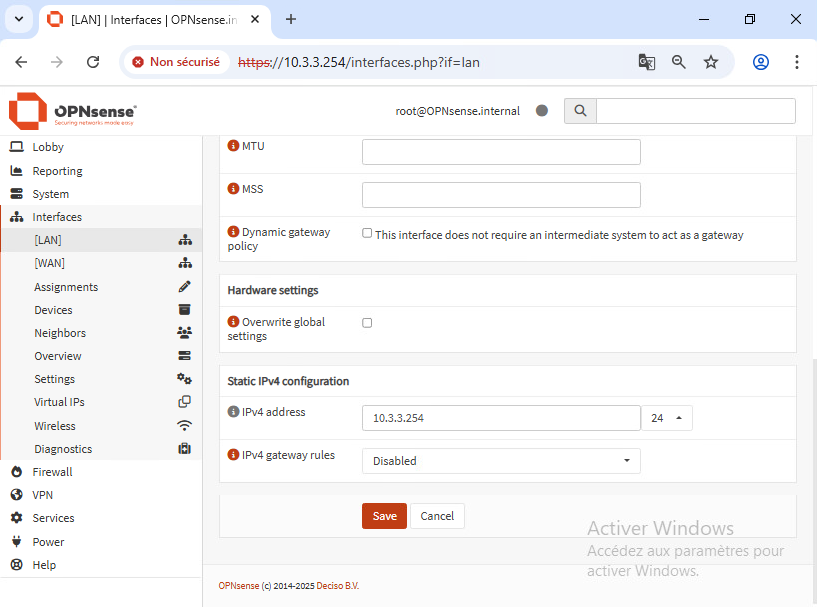Viewport: 817px width, 607px height.
Task: Click the System server icon
Action: coord(17,194)
